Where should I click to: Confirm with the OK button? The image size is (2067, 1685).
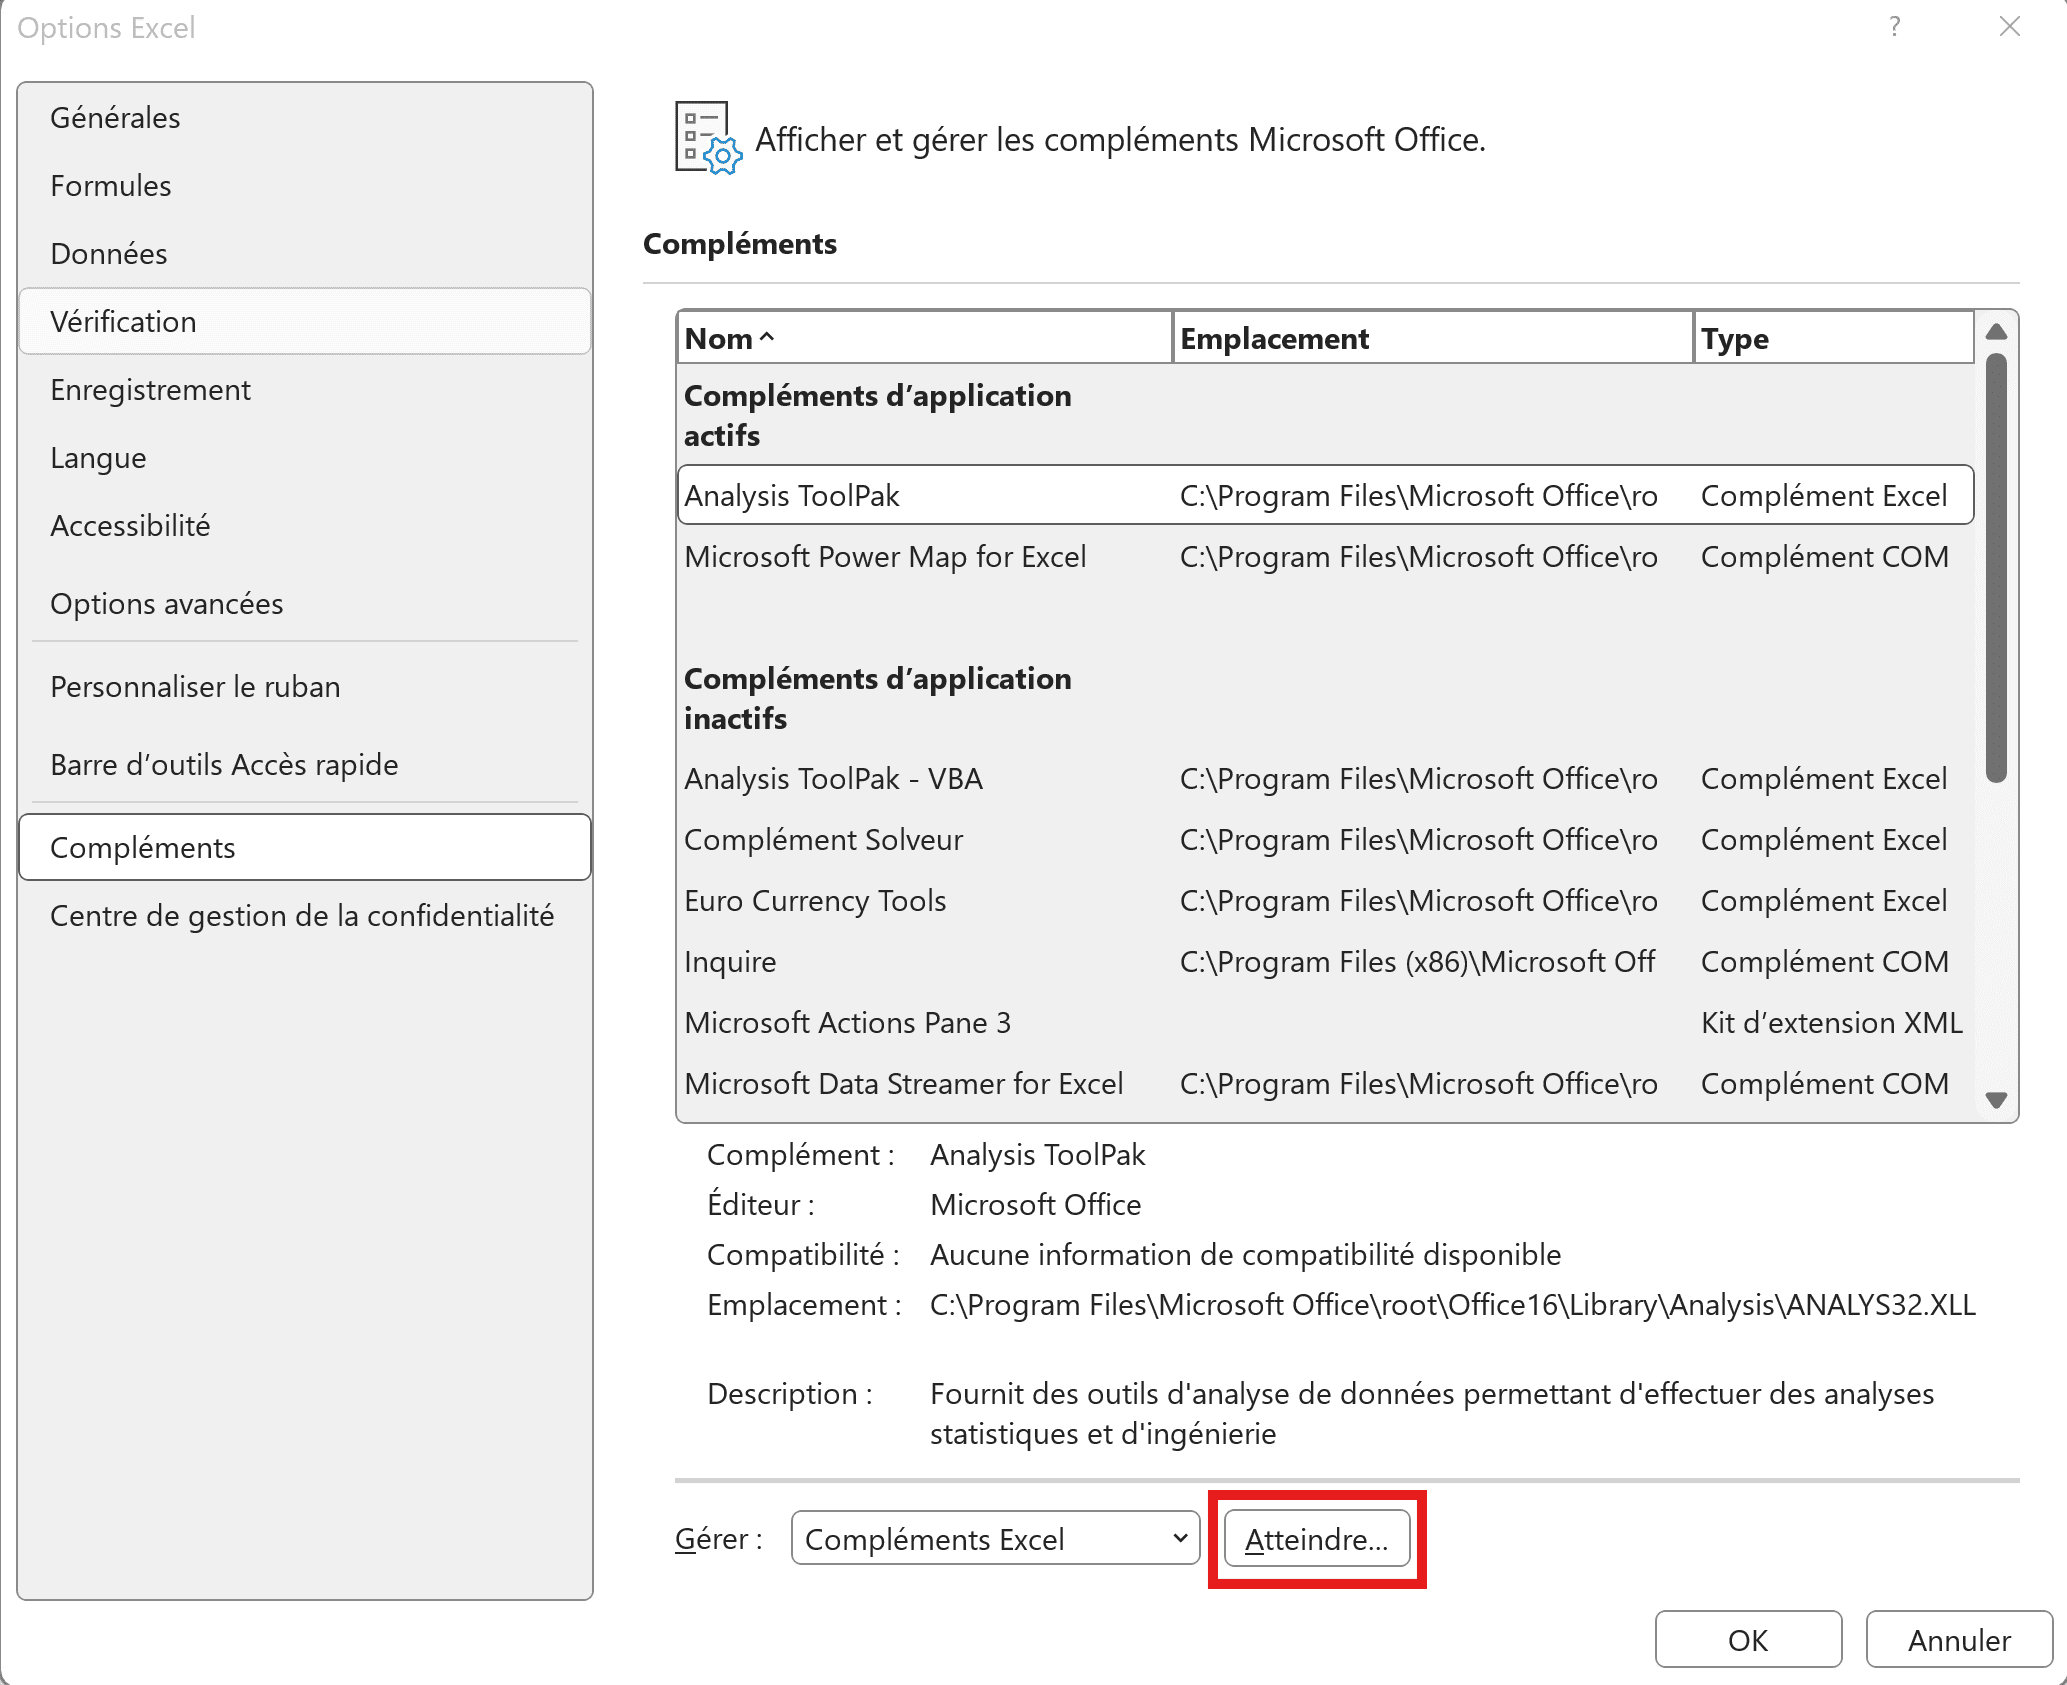[x=1747, y=1639]
